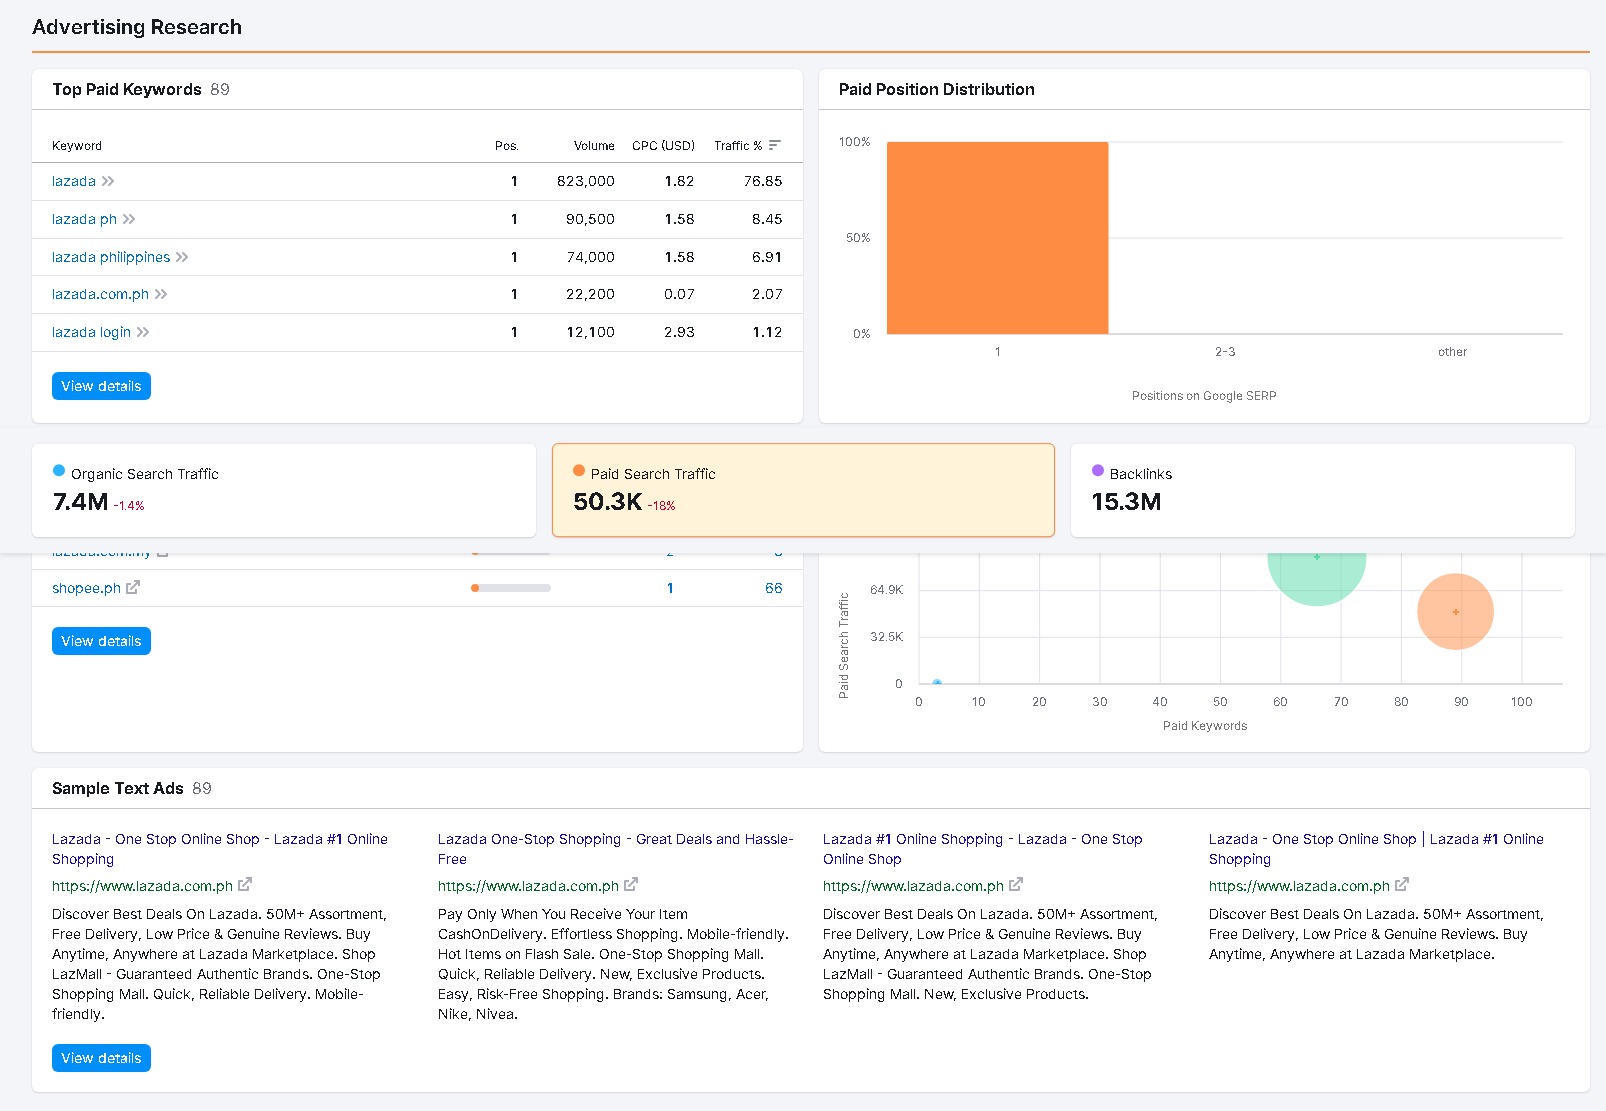Image resolution: width=1606 pixels, height=1111 pixels.
Task: Click the small blue bubble near chart origin
Action: (937, 682)
